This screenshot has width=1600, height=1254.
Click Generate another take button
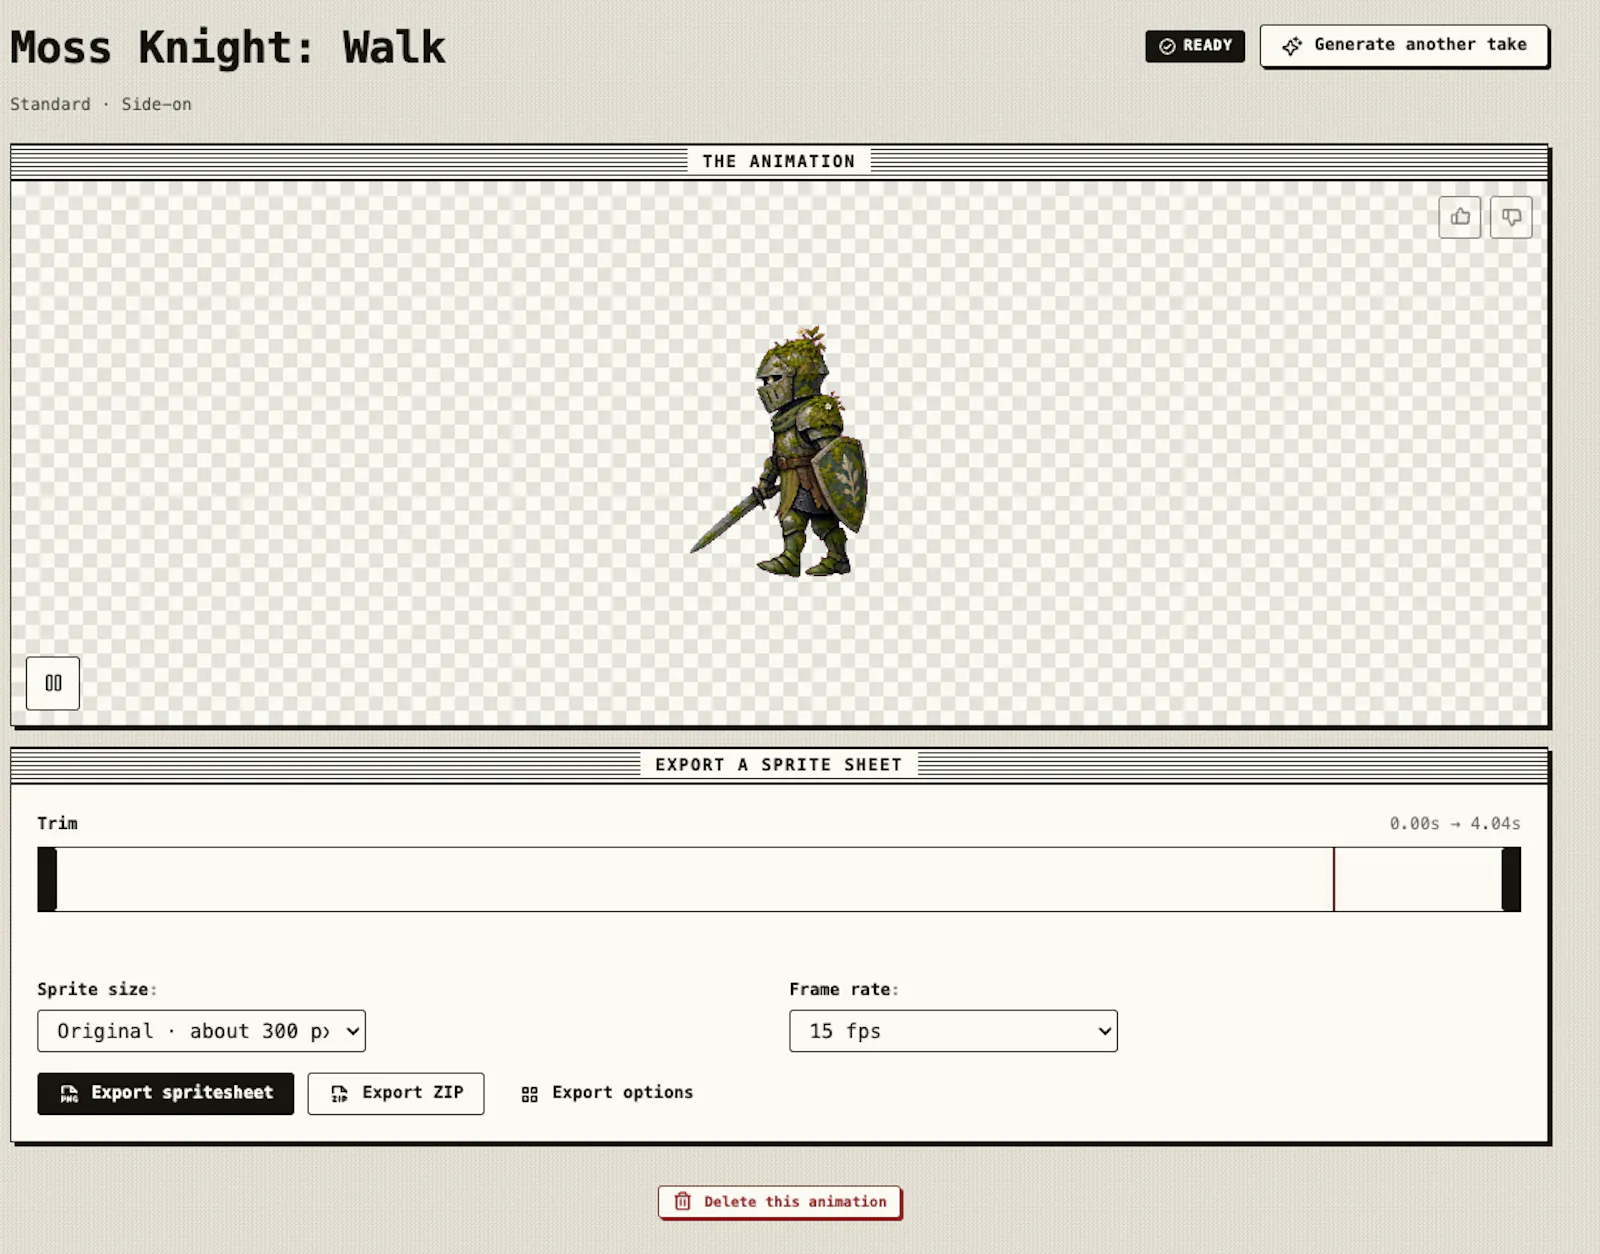[1404, 45]
